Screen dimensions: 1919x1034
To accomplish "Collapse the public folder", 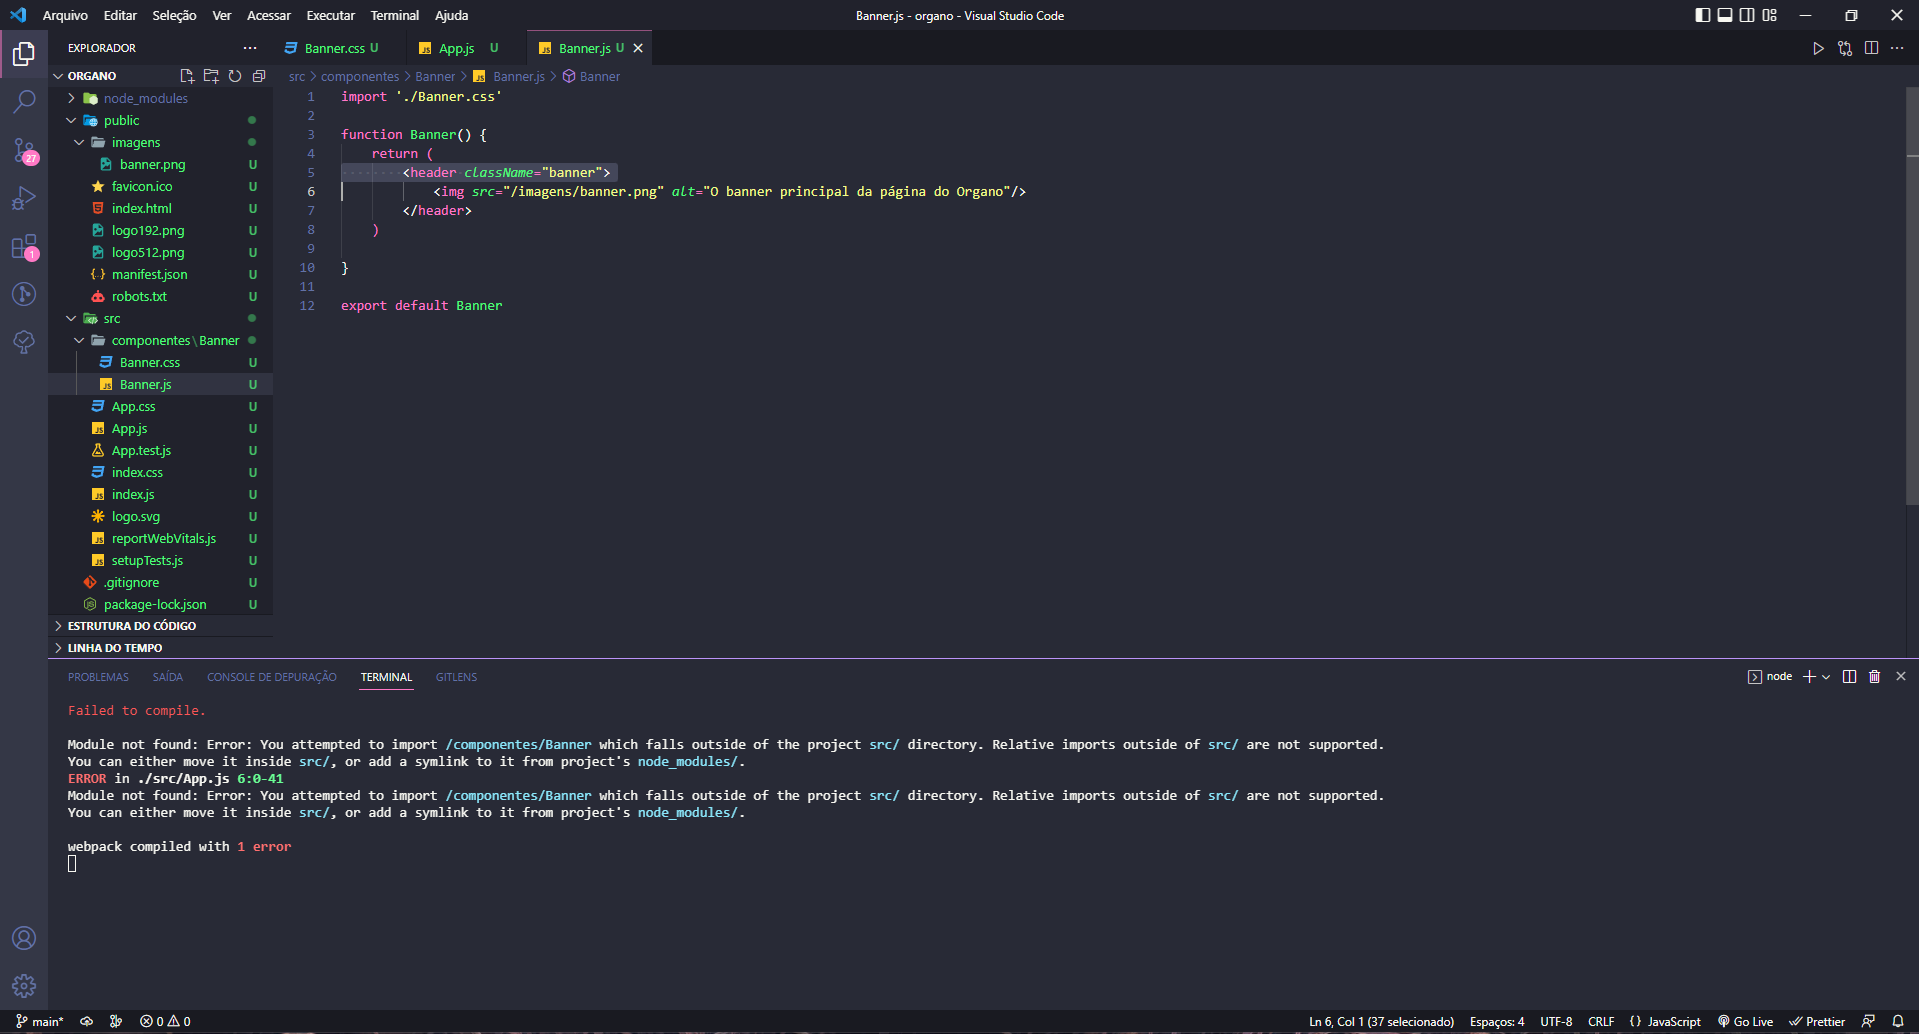I will click(x=160, y=120).
